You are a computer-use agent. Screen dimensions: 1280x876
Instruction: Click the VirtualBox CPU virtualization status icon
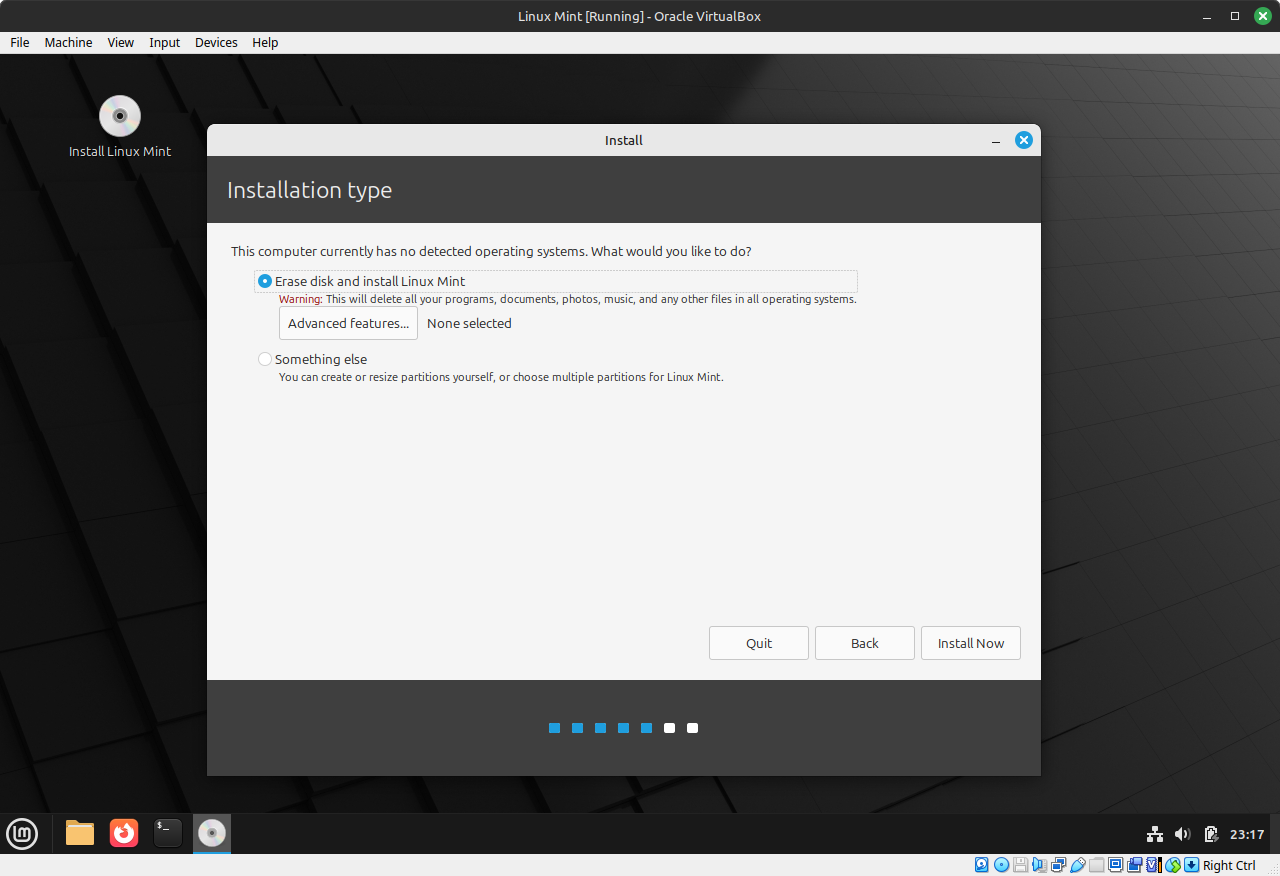[1154, 865]
